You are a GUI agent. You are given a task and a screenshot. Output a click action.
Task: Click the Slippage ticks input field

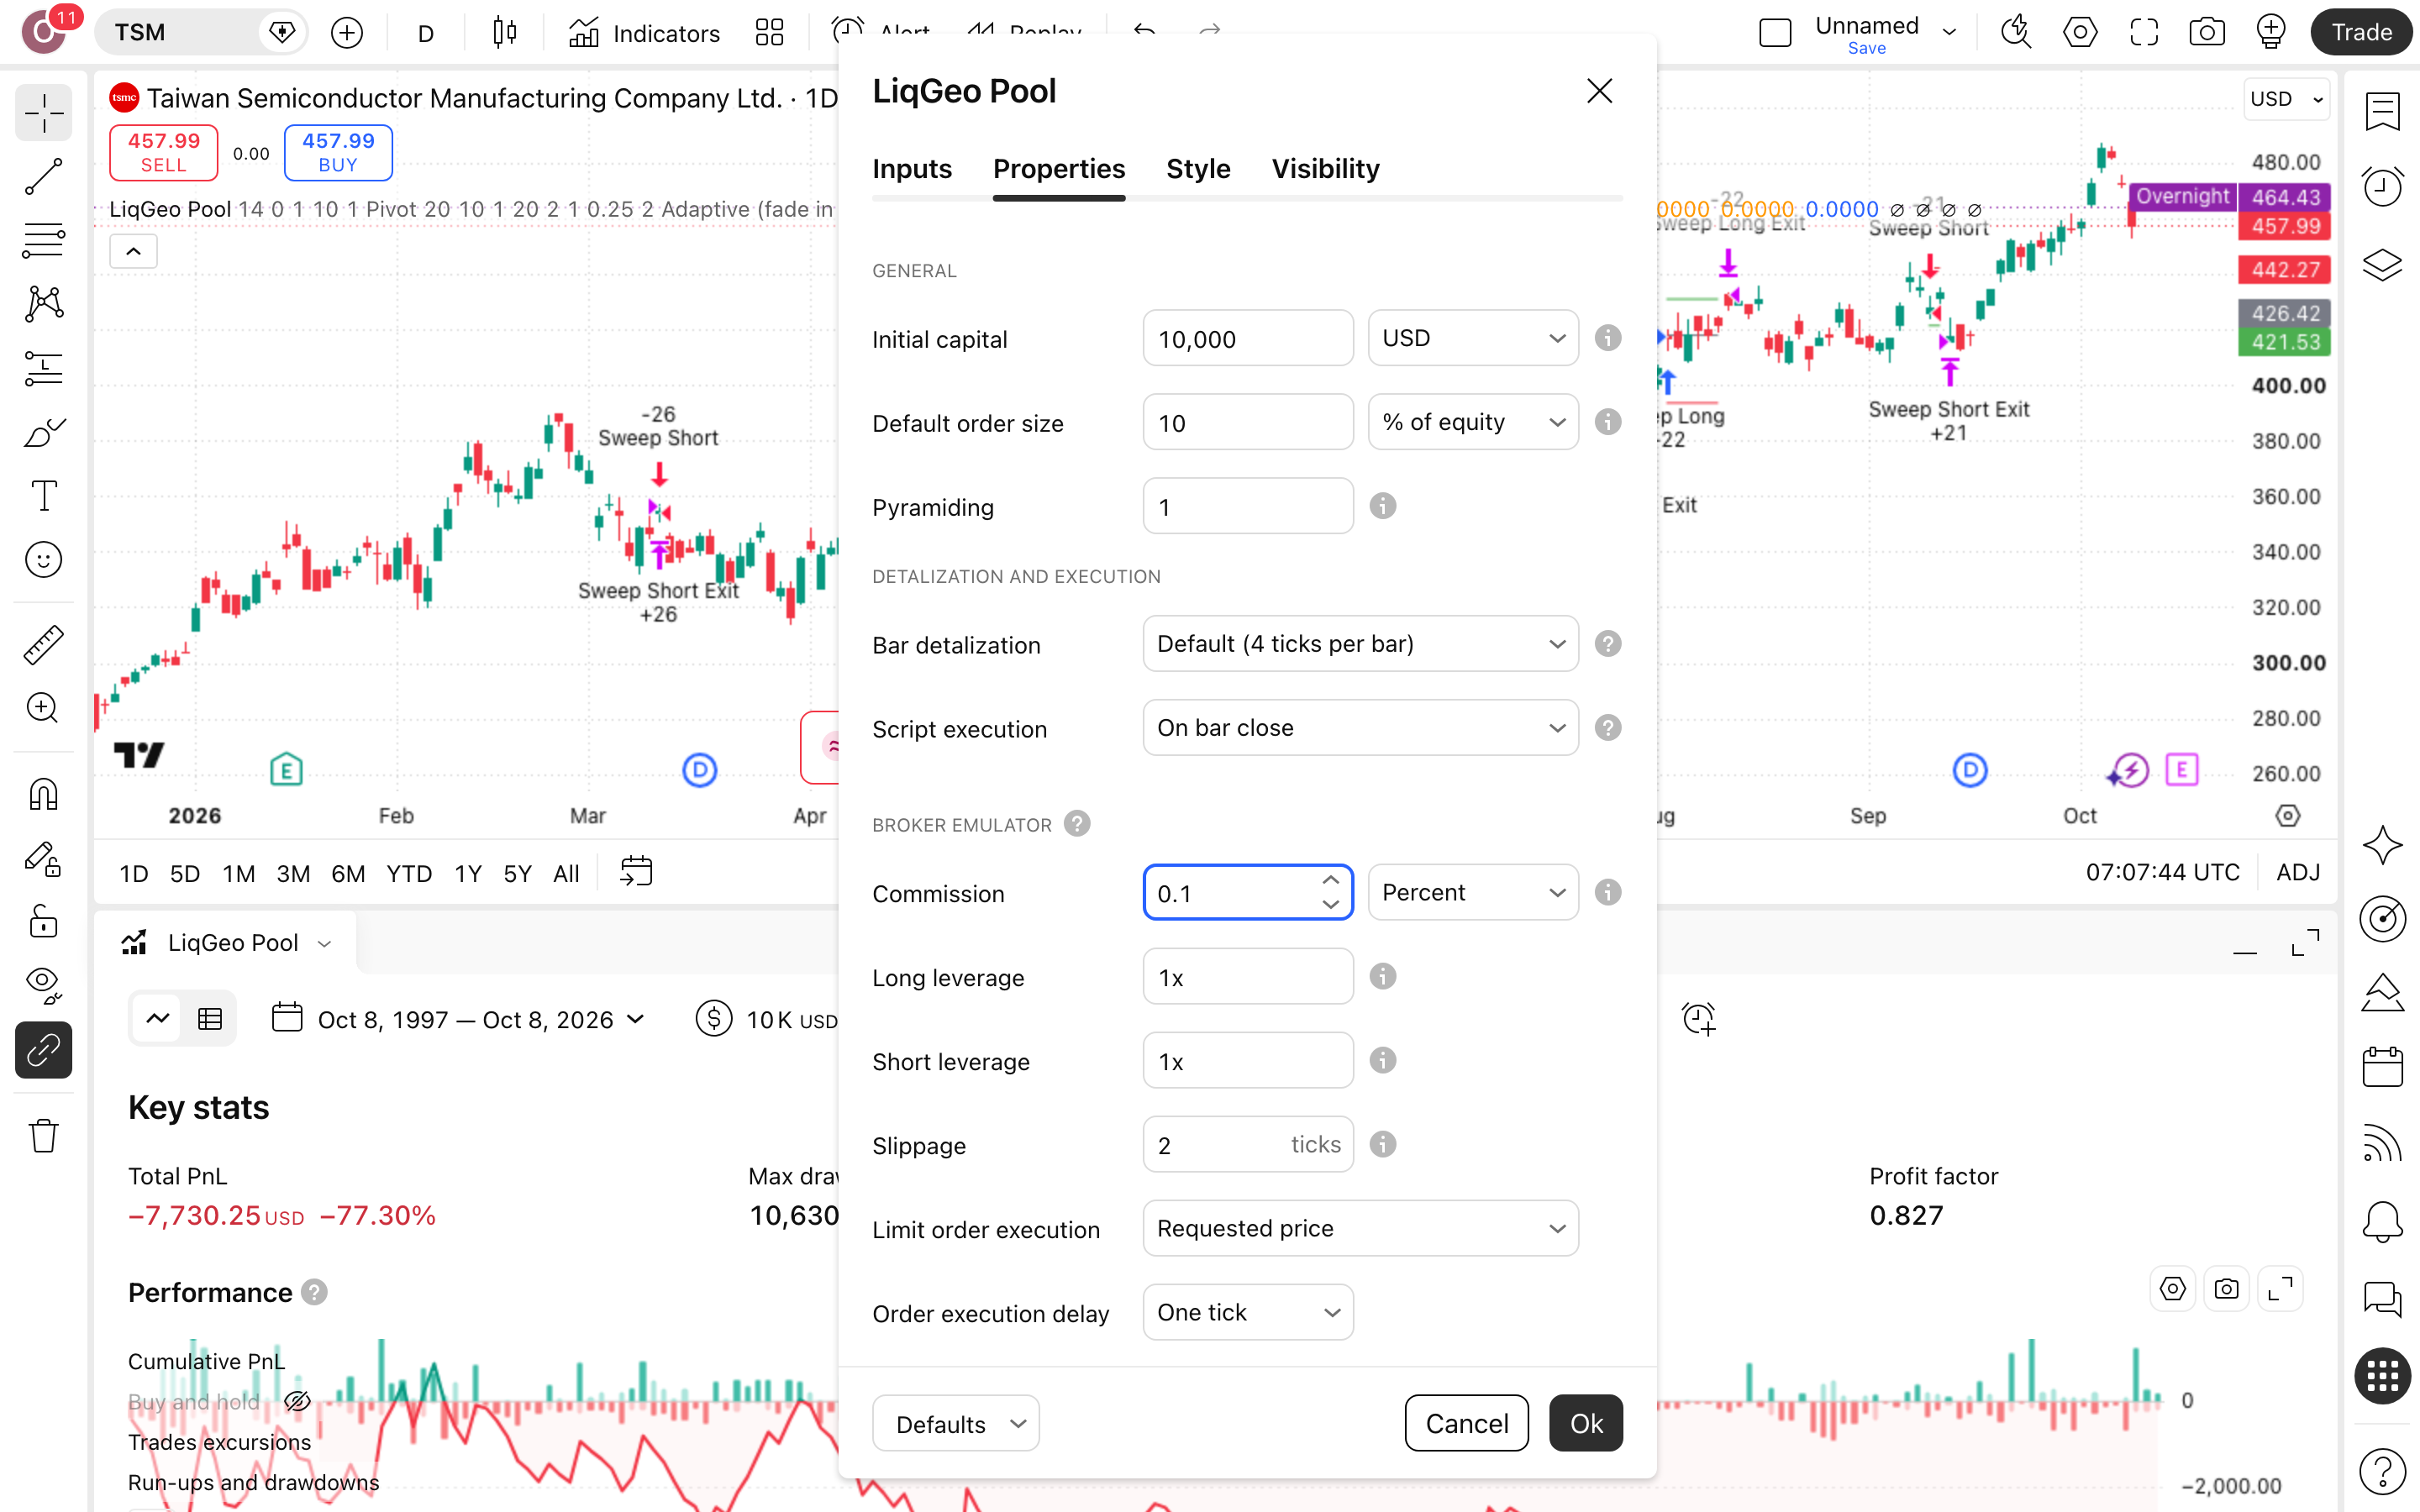[1248, 1144]
